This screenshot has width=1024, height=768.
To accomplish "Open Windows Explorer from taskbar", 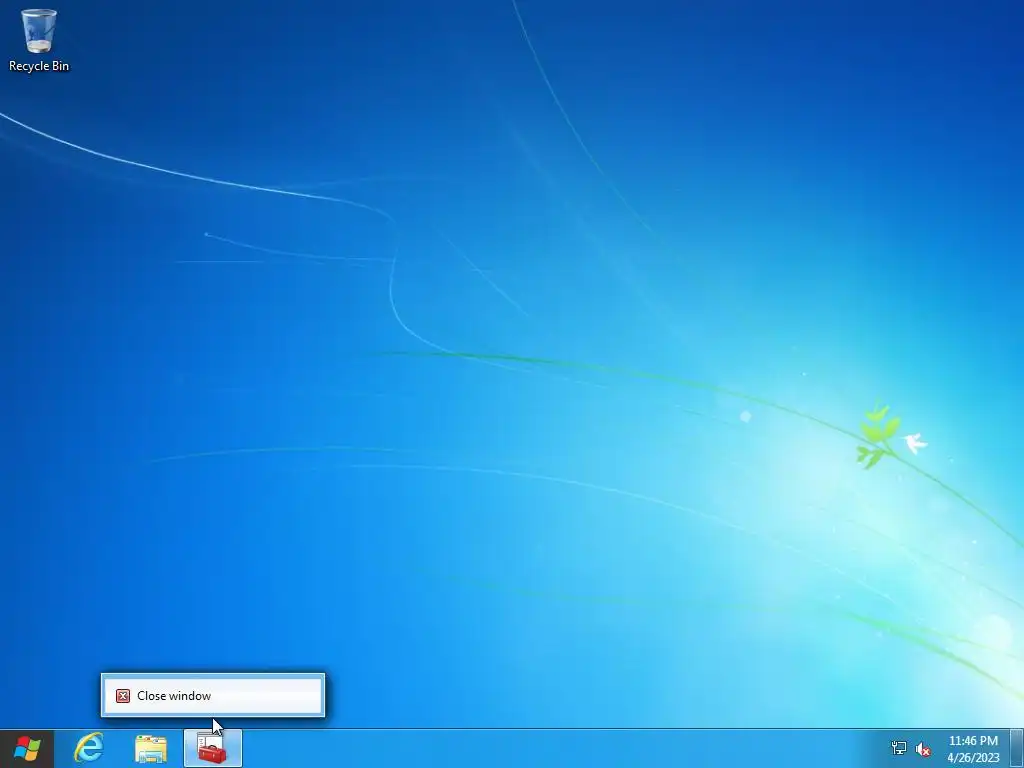I will 151,748.
